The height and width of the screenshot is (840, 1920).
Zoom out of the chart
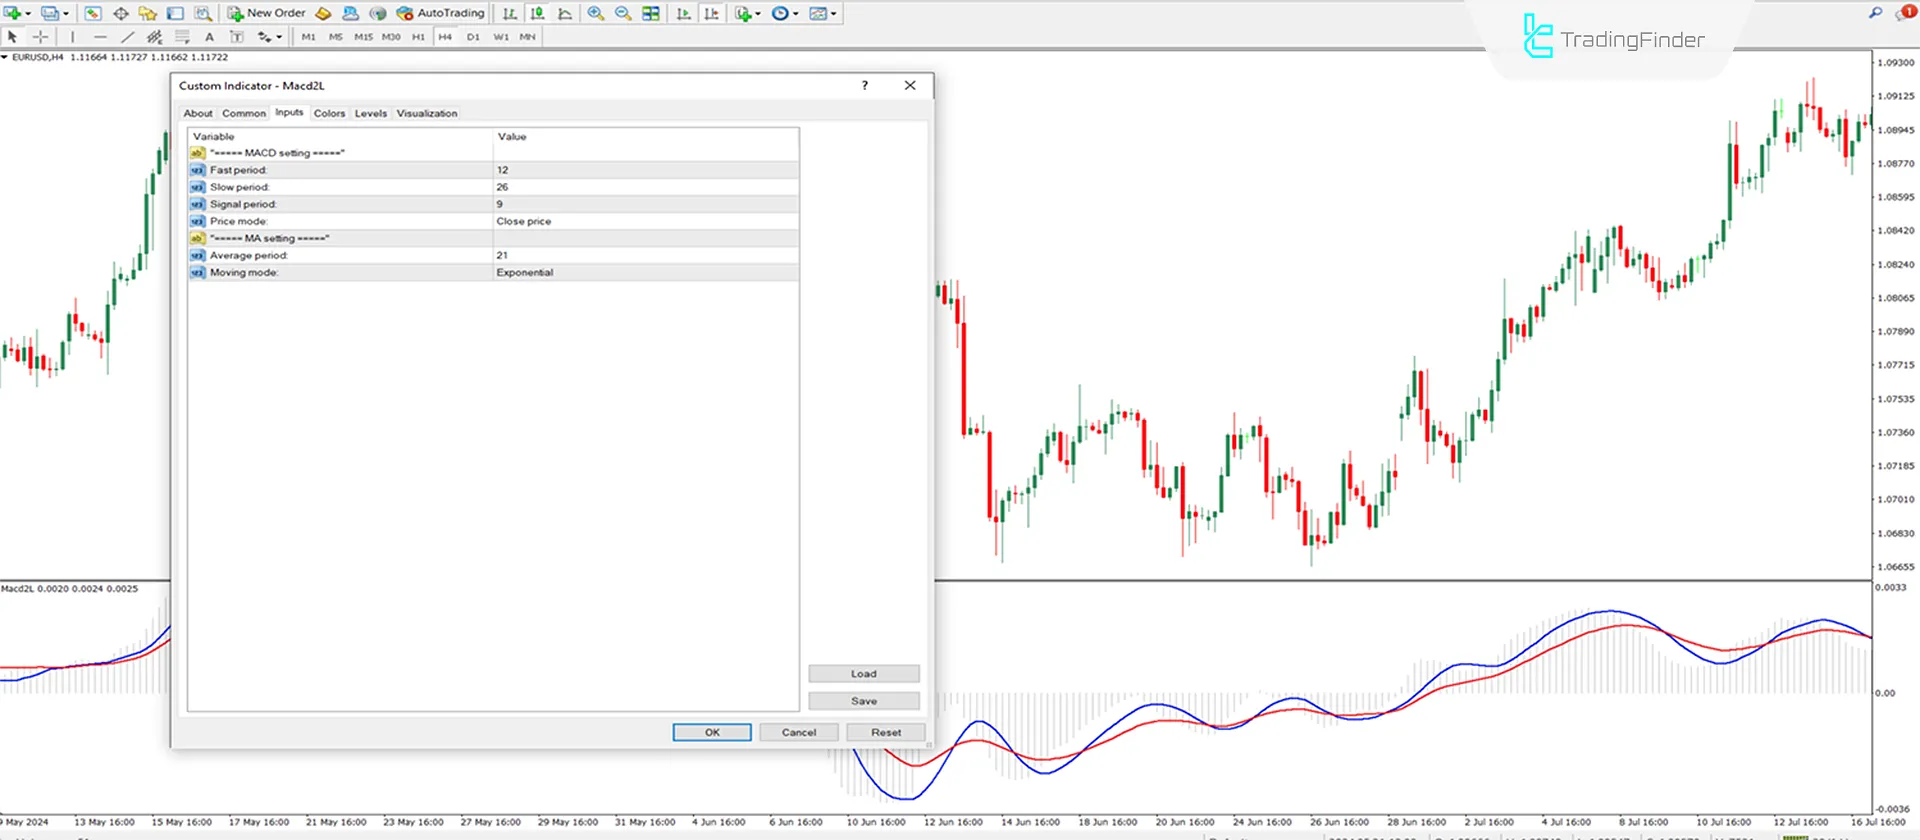(x=623, y=13)
